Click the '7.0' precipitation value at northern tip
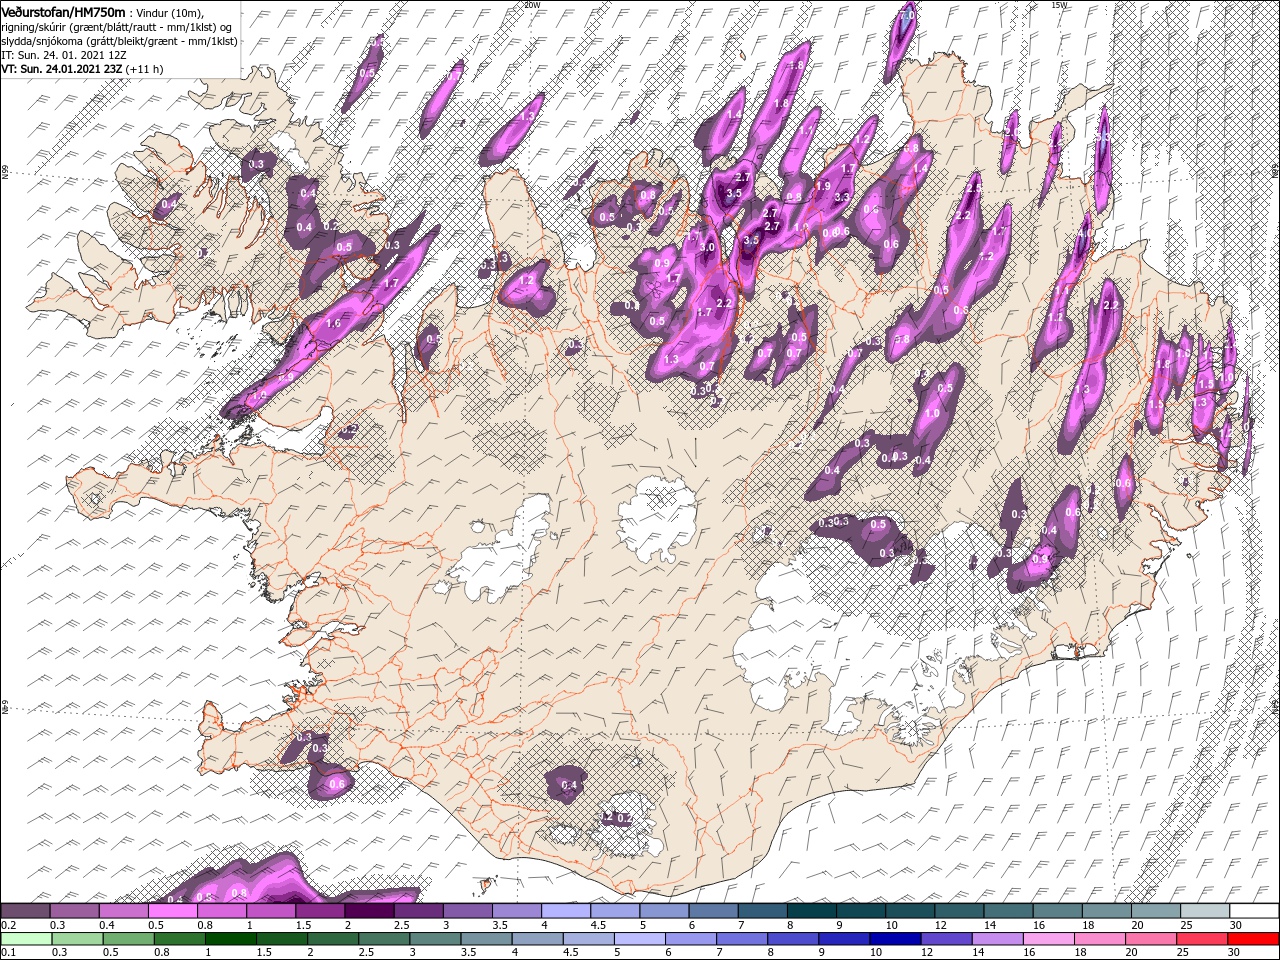This screenshot has height=960, width=1280. (907, 17)
